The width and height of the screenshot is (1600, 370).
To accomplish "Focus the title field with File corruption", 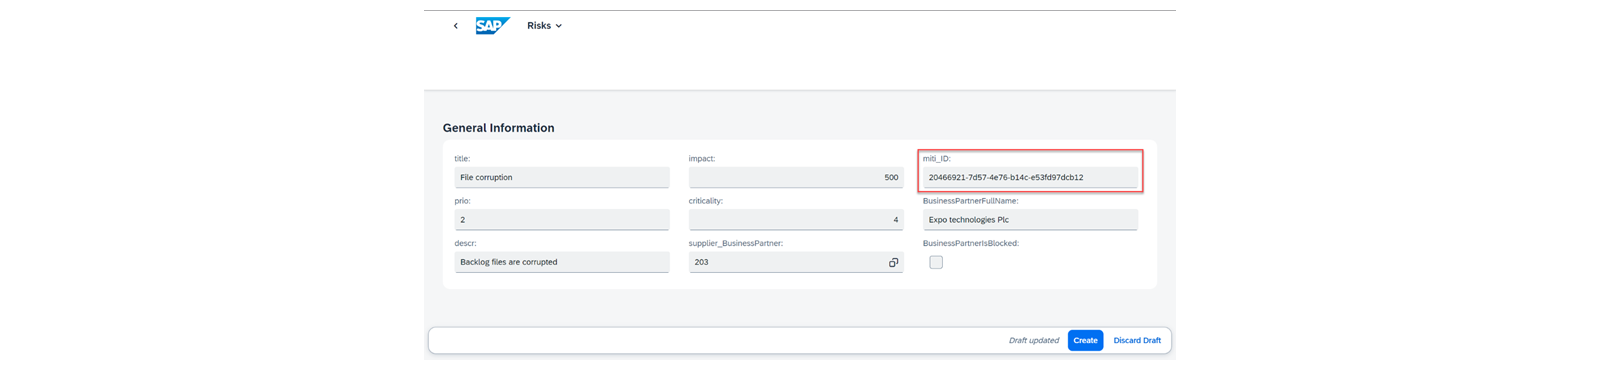I will (562, 177).
